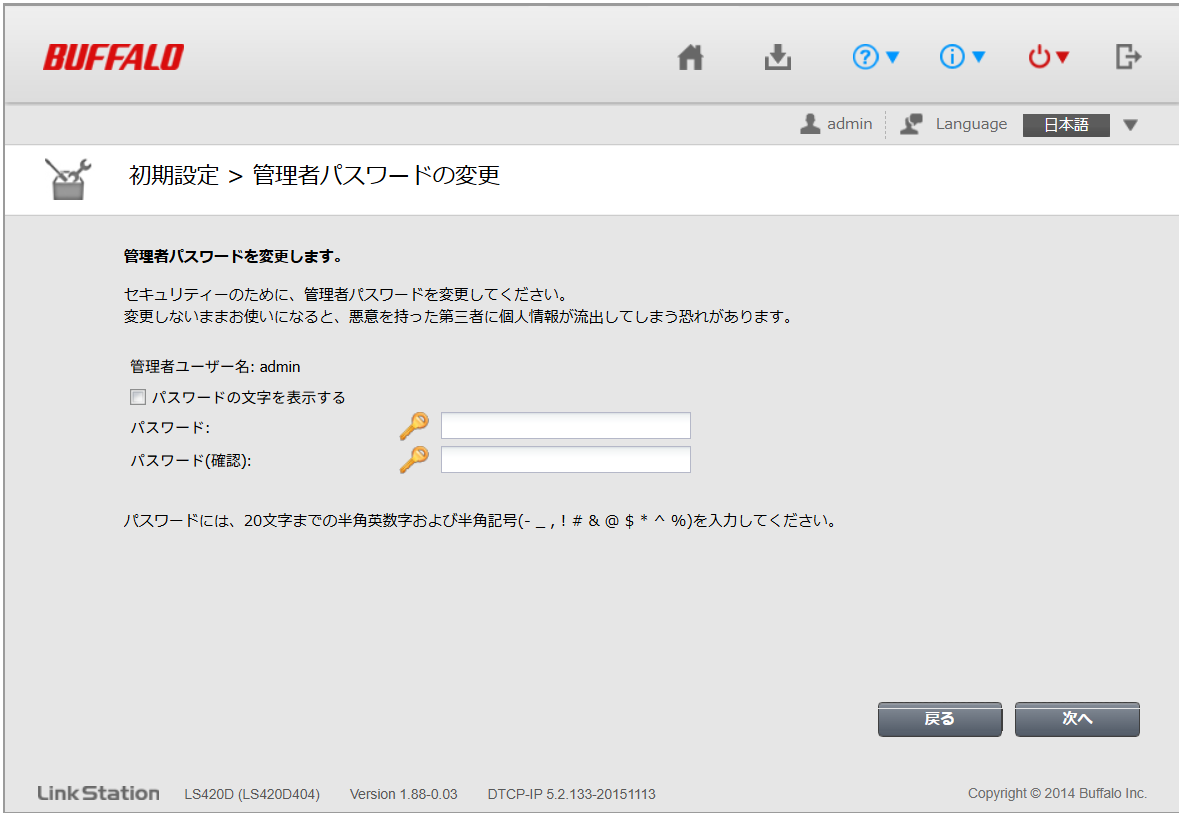Focus the パスワード(確認) input field
This screenshot has height=816, width=1182.
tap(565, 459)
